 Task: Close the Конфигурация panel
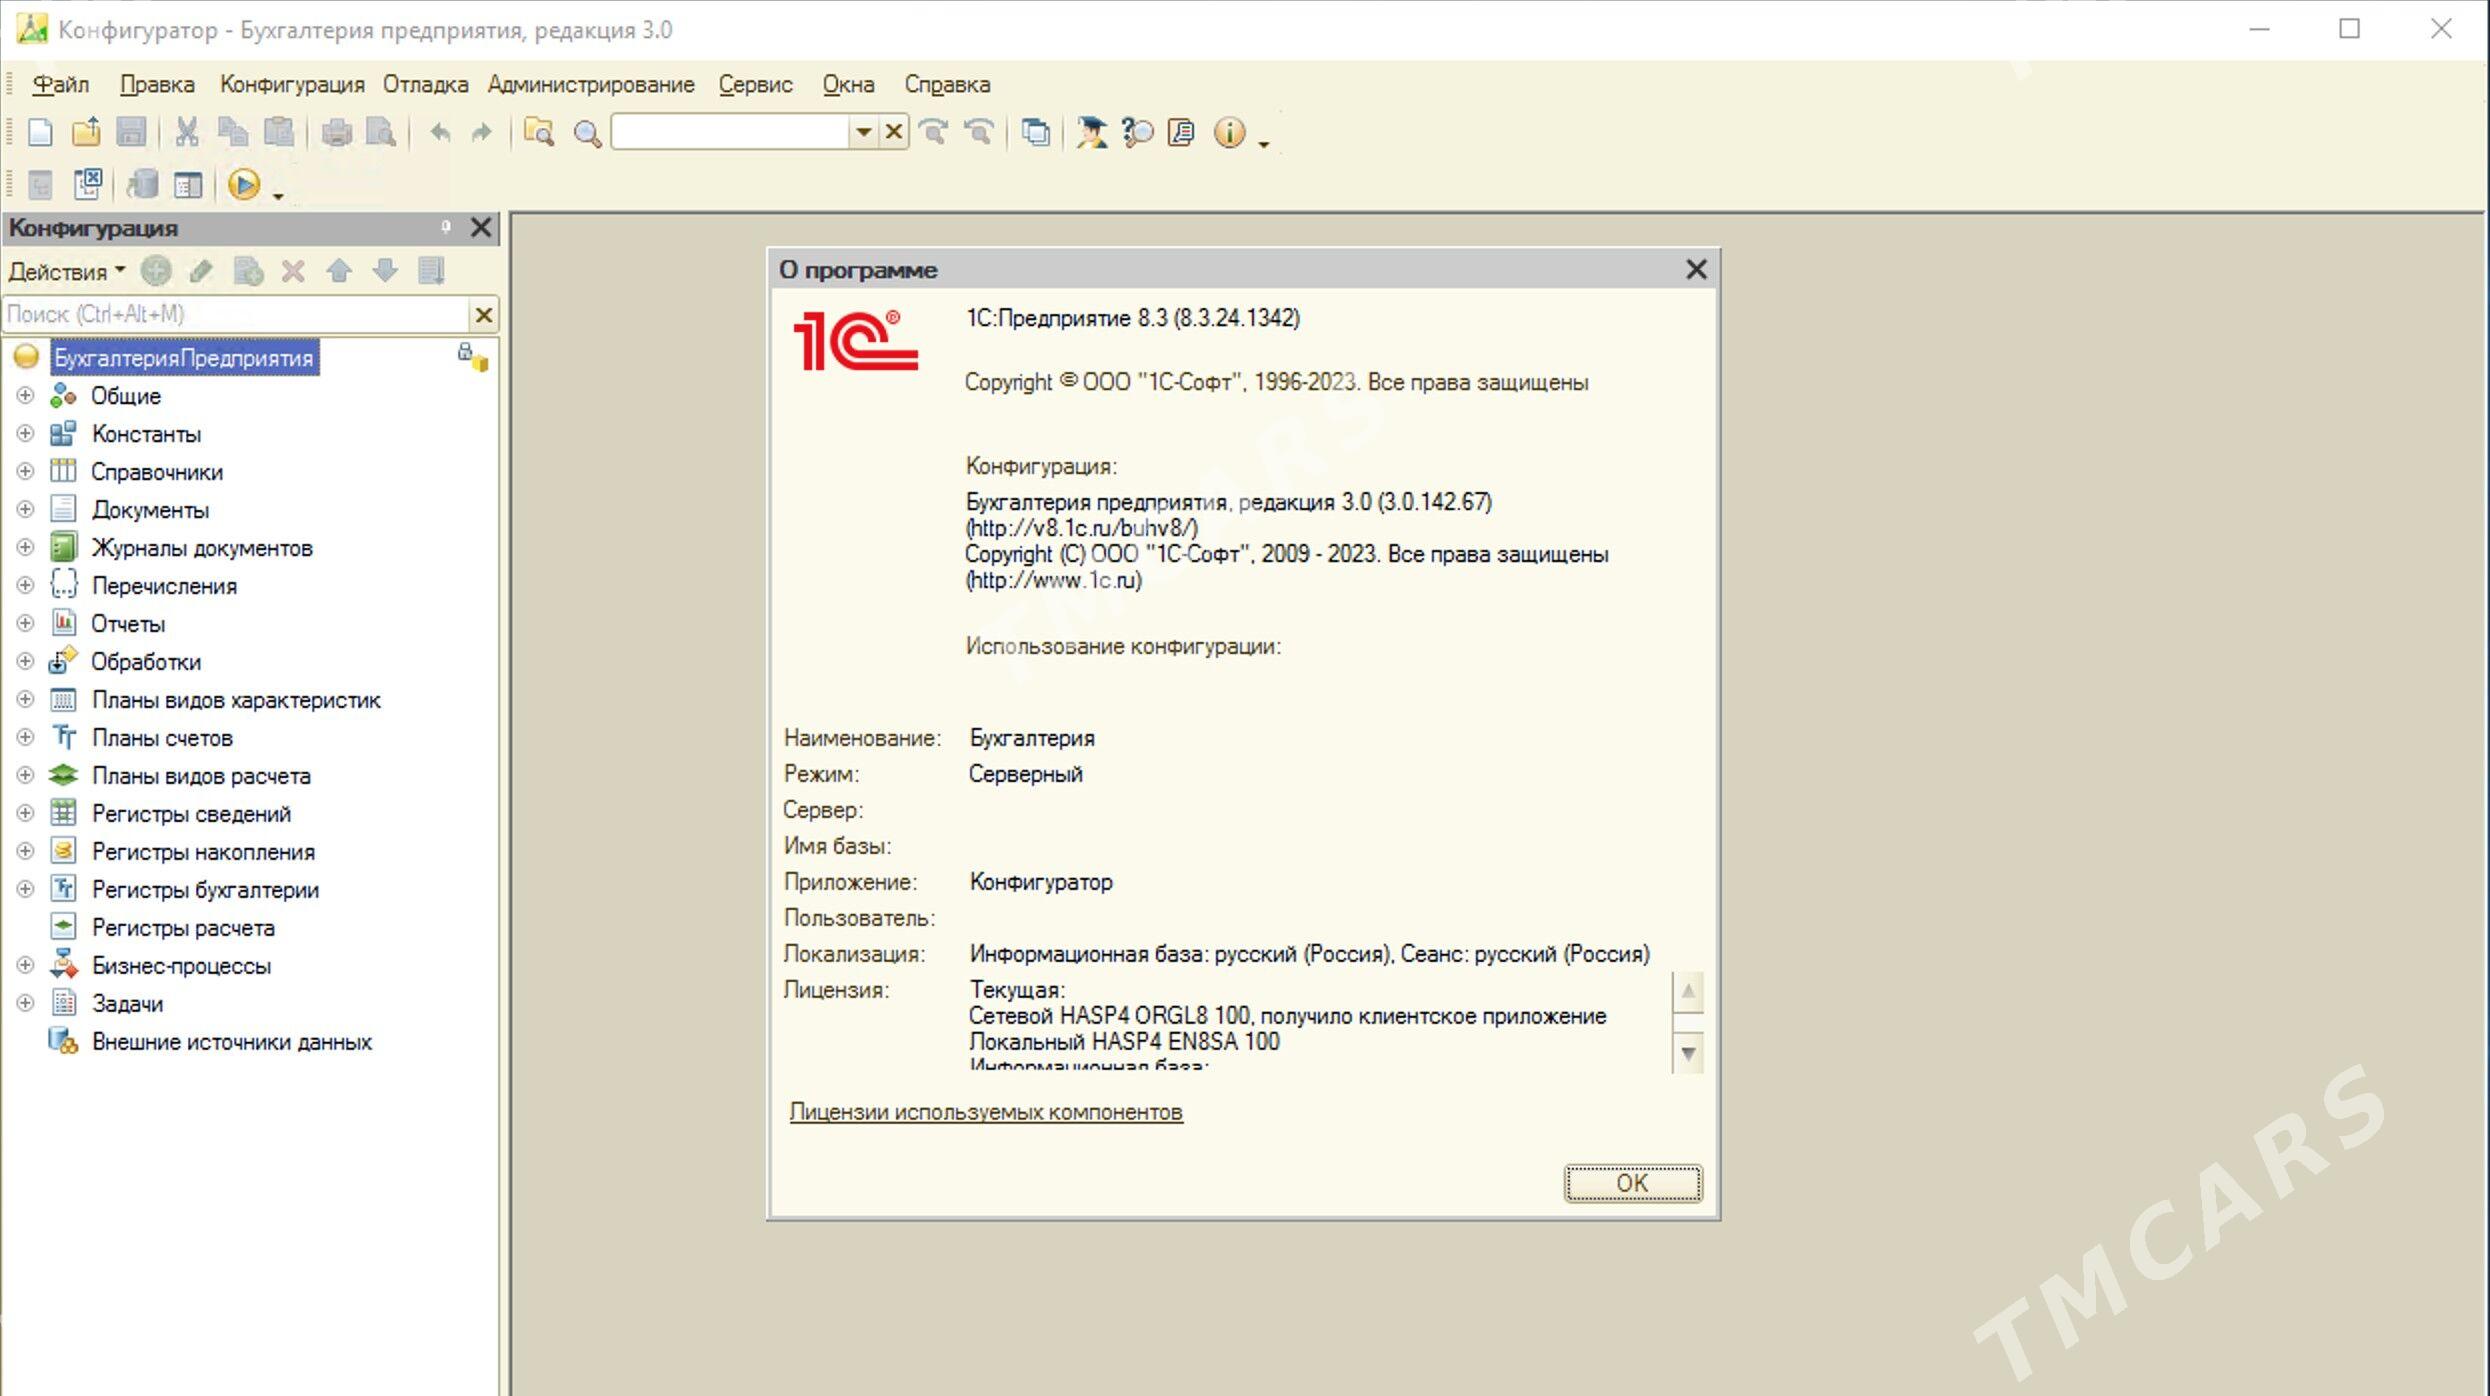point(481,228)
